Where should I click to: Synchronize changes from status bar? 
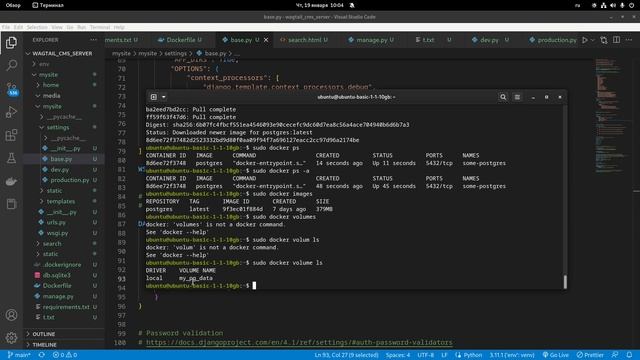(42, 355)
